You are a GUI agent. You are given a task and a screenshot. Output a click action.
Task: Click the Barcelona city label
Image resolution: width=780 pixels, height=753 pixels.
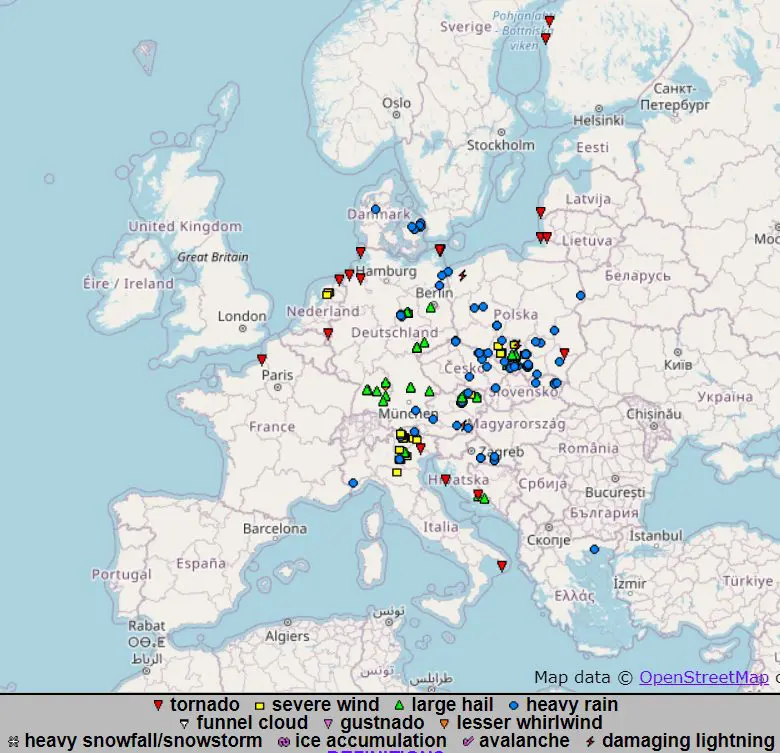tap(275, 528)
